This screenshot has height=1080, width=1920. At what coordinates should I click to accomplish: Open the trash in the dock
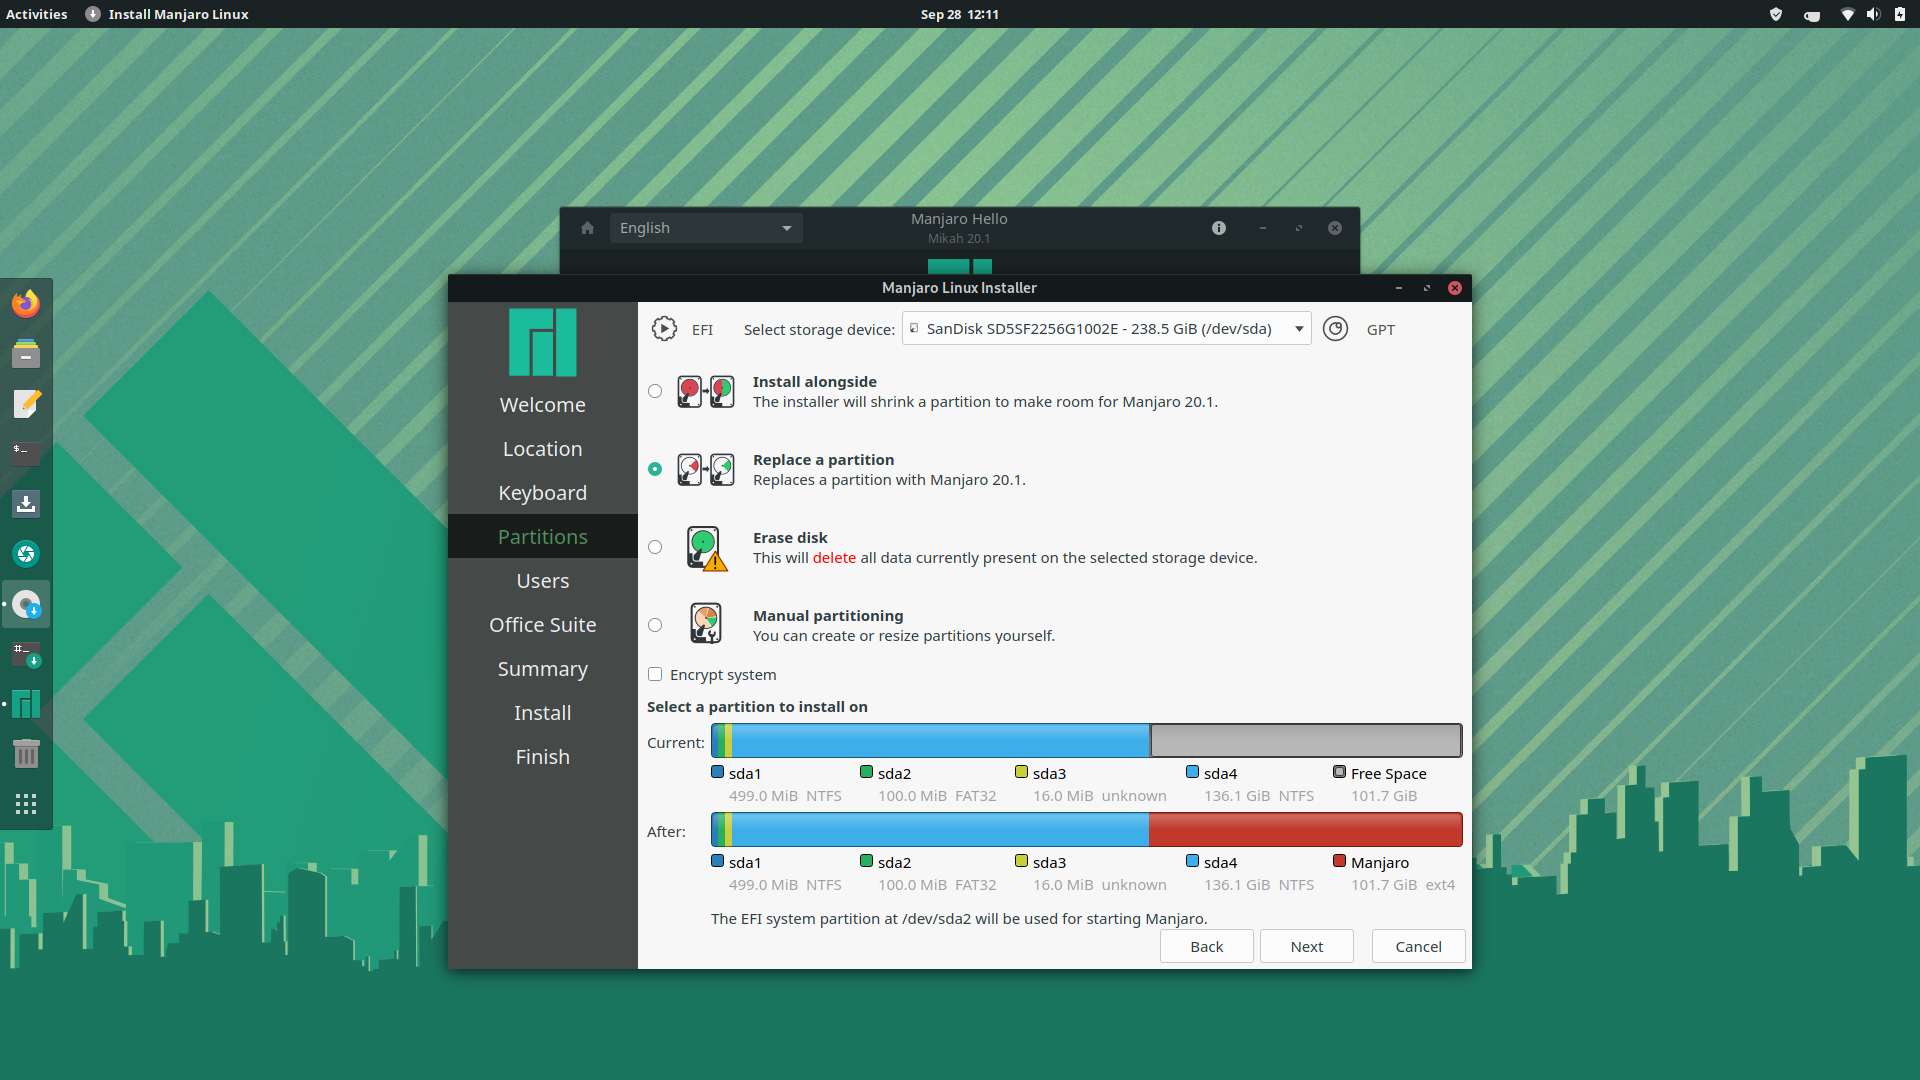coord(26,754)
